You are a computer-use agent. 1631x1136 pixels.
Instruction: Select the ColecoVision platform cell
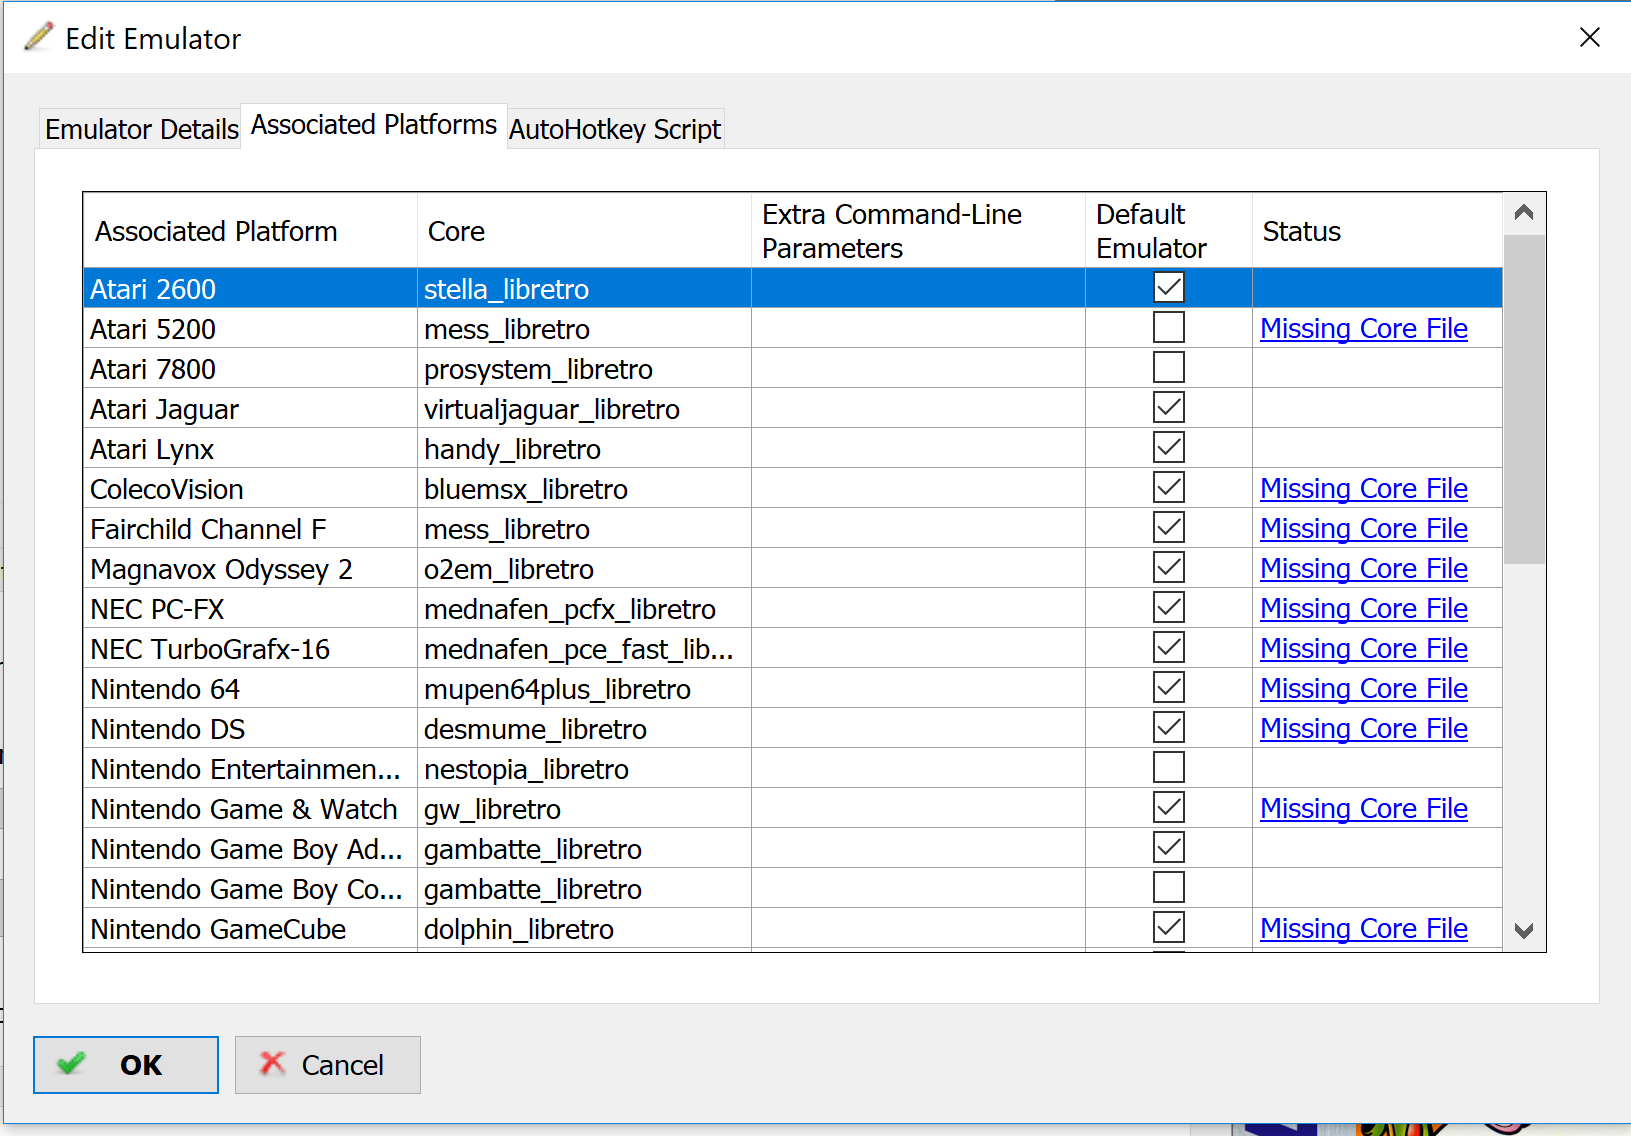tap(250, 489)
